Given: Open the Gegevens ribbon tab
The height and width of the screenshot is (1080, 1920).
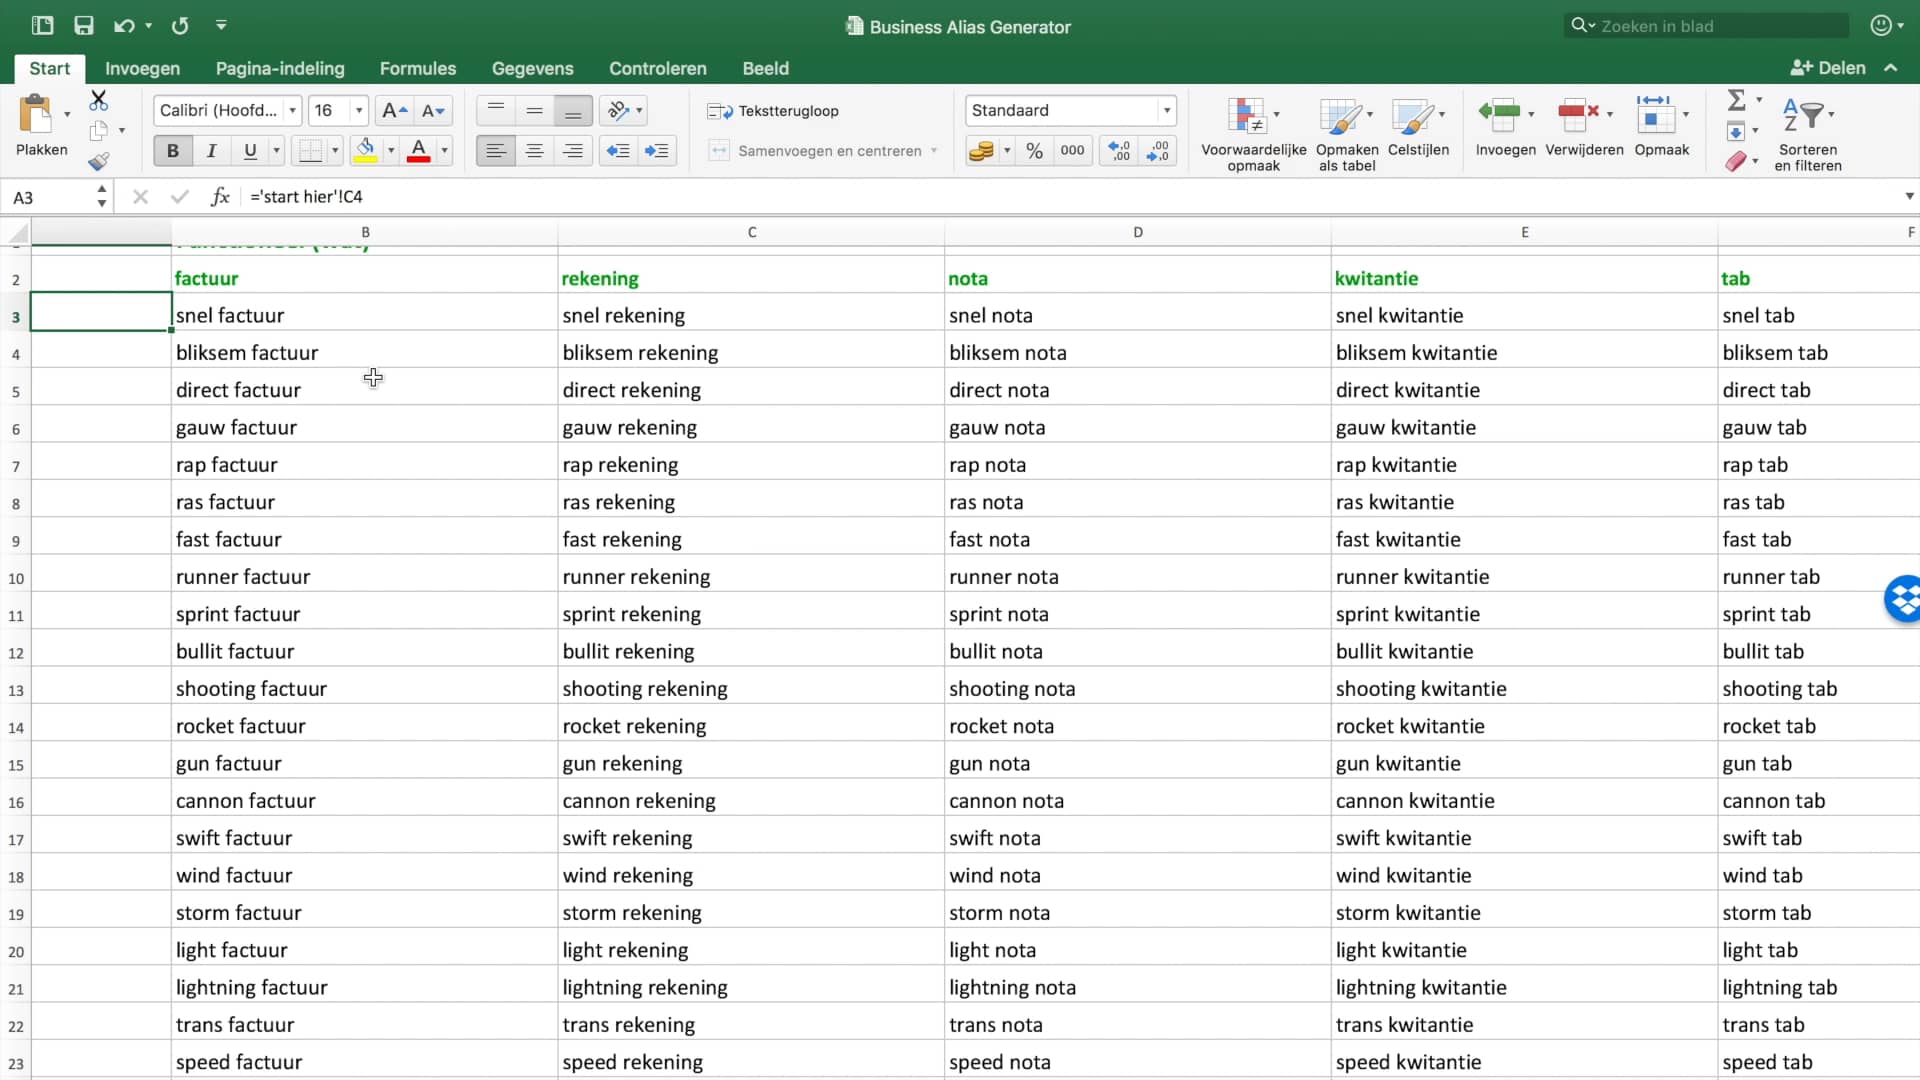Looking at the screenshot, I should pos(532,68).
